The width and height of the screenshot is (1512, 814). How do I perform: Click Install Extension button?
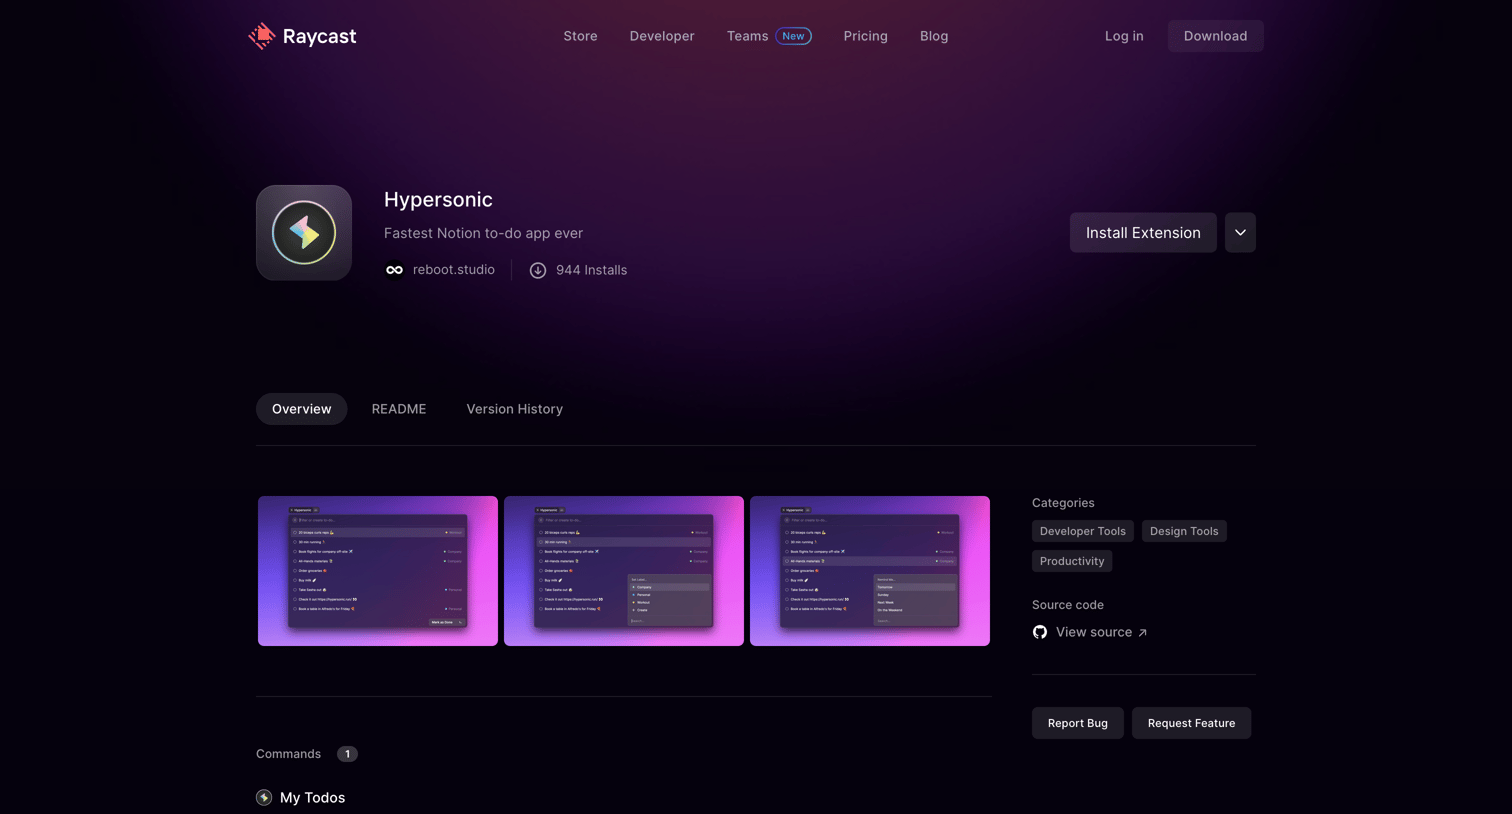(1143, 233)
